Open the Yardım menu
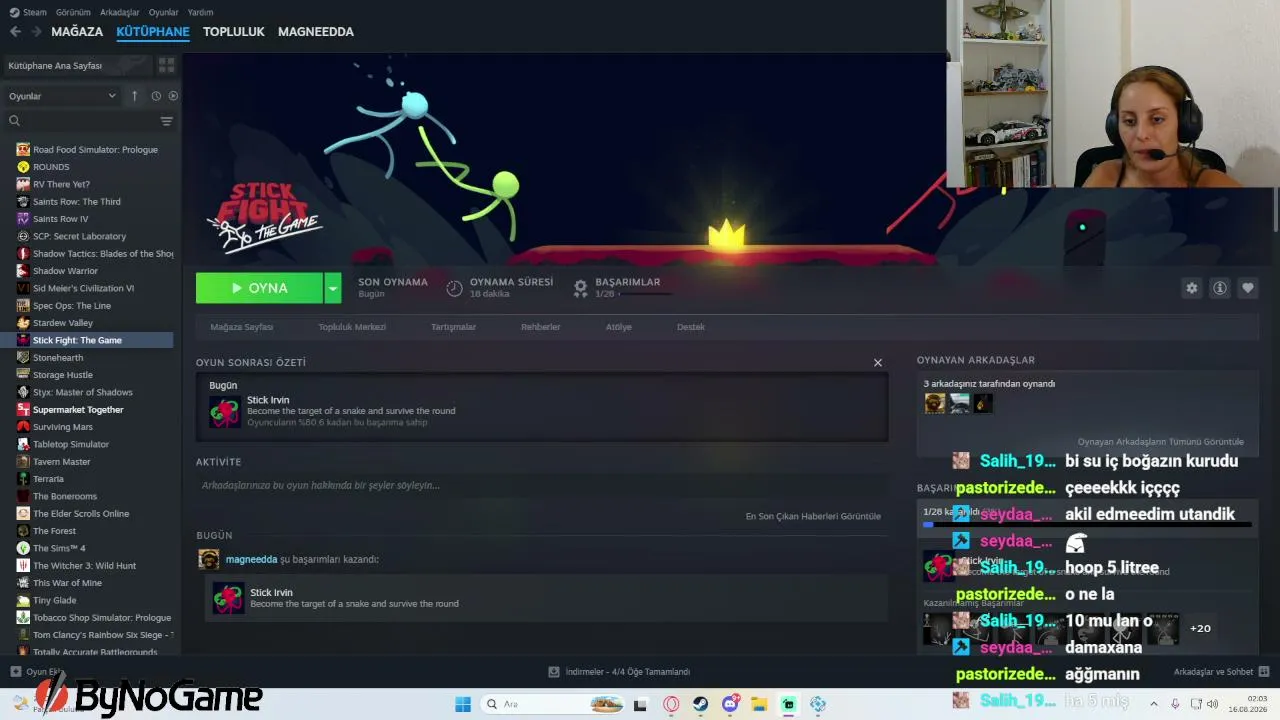The width and height of the screenshot is (1280, 720). coord(200,12)
